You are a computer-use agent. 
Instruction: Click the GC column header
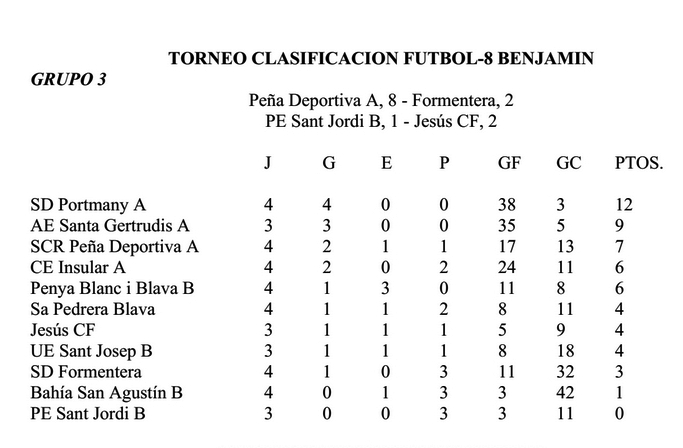(568, 162)
